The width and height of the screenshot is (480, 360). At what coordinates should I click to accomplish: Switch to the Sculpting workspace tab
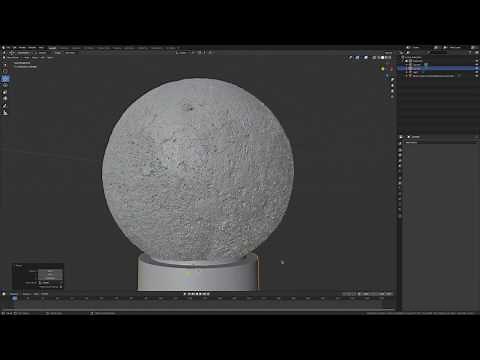pyautogui.click(x=76, y=48)
